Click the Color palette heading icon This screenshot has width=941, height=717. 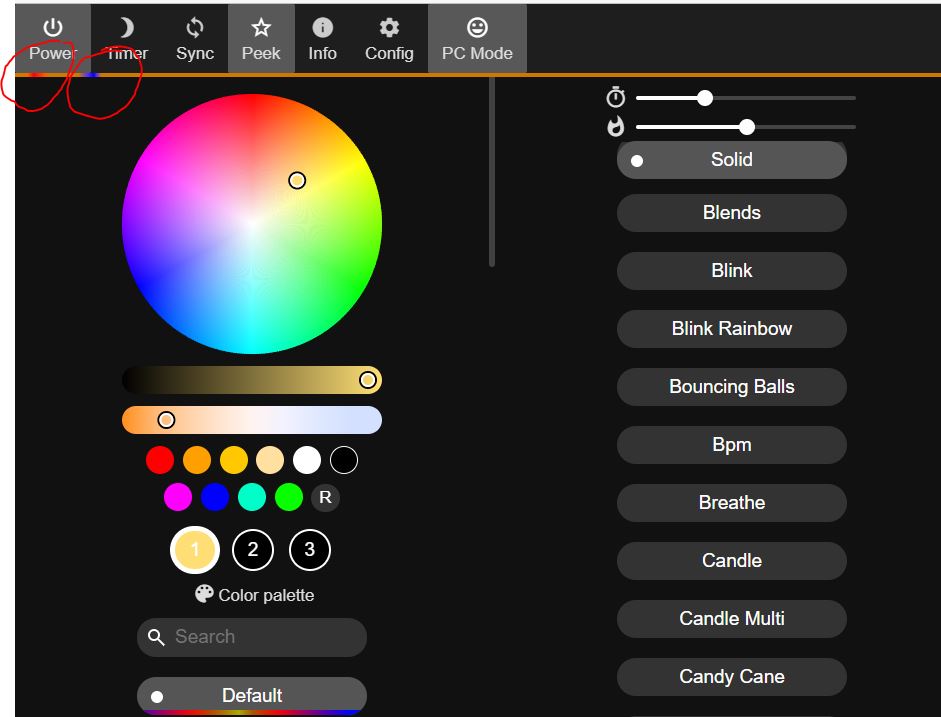tap(204, 594)
